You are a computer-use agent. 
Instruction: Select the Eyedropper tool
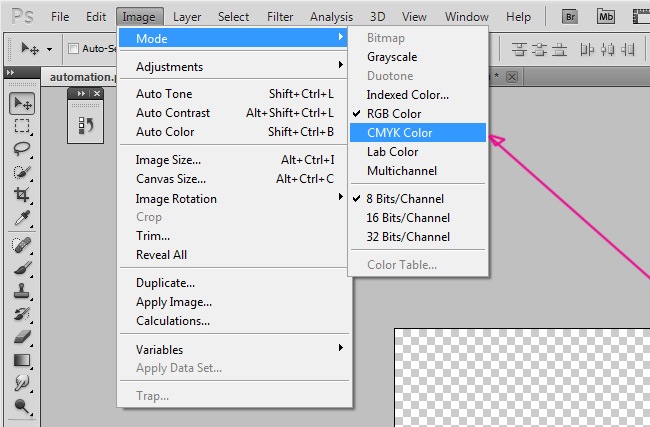point(22,218)
